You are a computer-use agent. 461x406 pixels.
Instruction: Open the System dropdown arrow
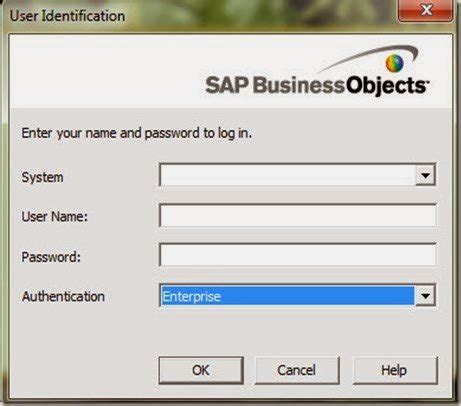pos(425,175)
